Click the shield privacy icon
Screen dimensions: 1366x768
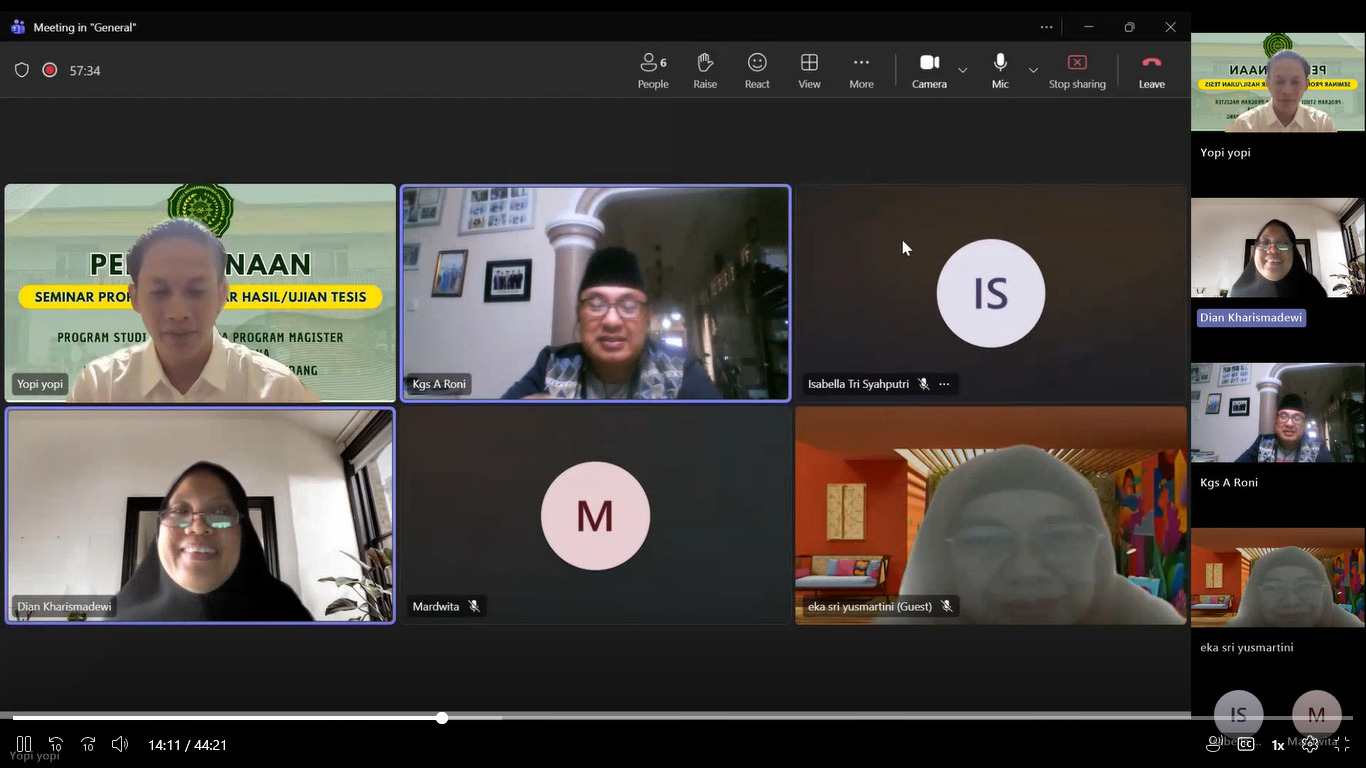coord(22,70)
